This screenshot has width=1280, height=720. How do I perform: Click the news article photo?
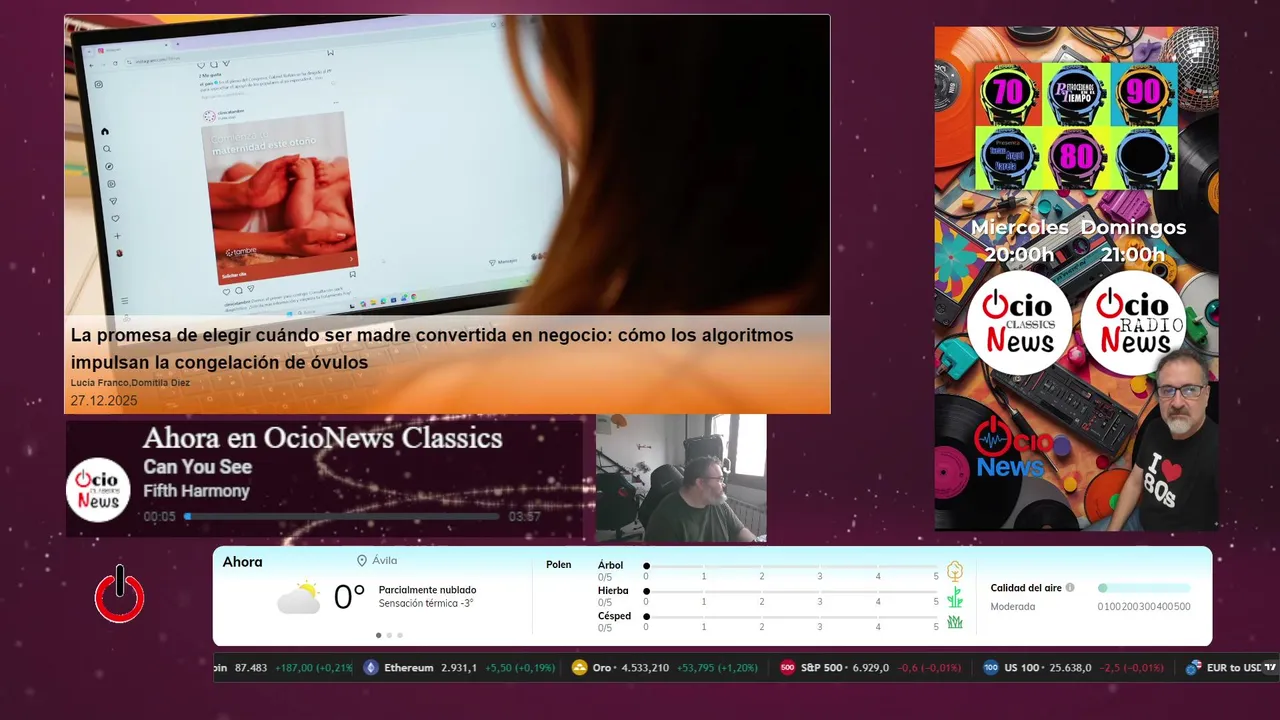point(447,166)
